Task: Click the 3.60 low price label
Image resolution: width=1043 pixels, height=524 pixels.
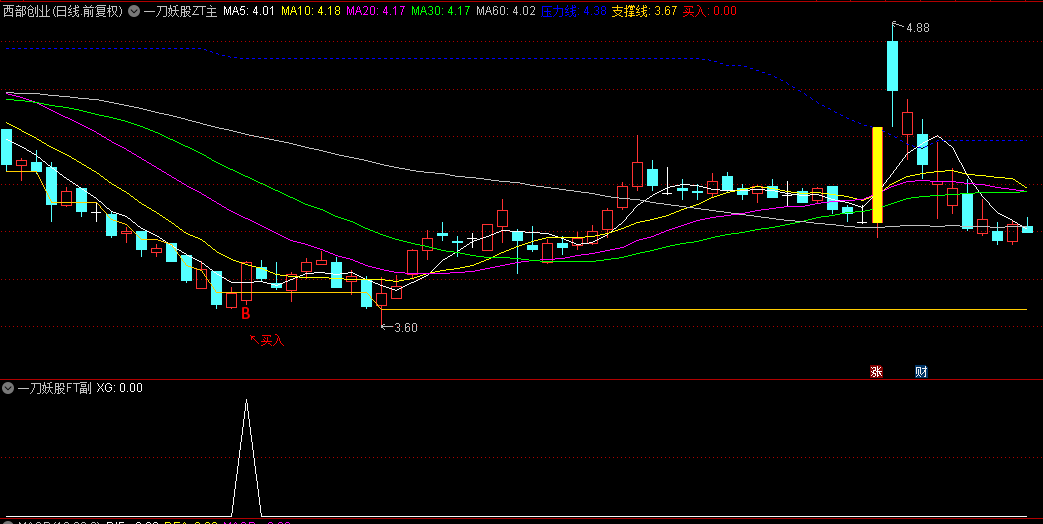Action: tap(406, 327)
